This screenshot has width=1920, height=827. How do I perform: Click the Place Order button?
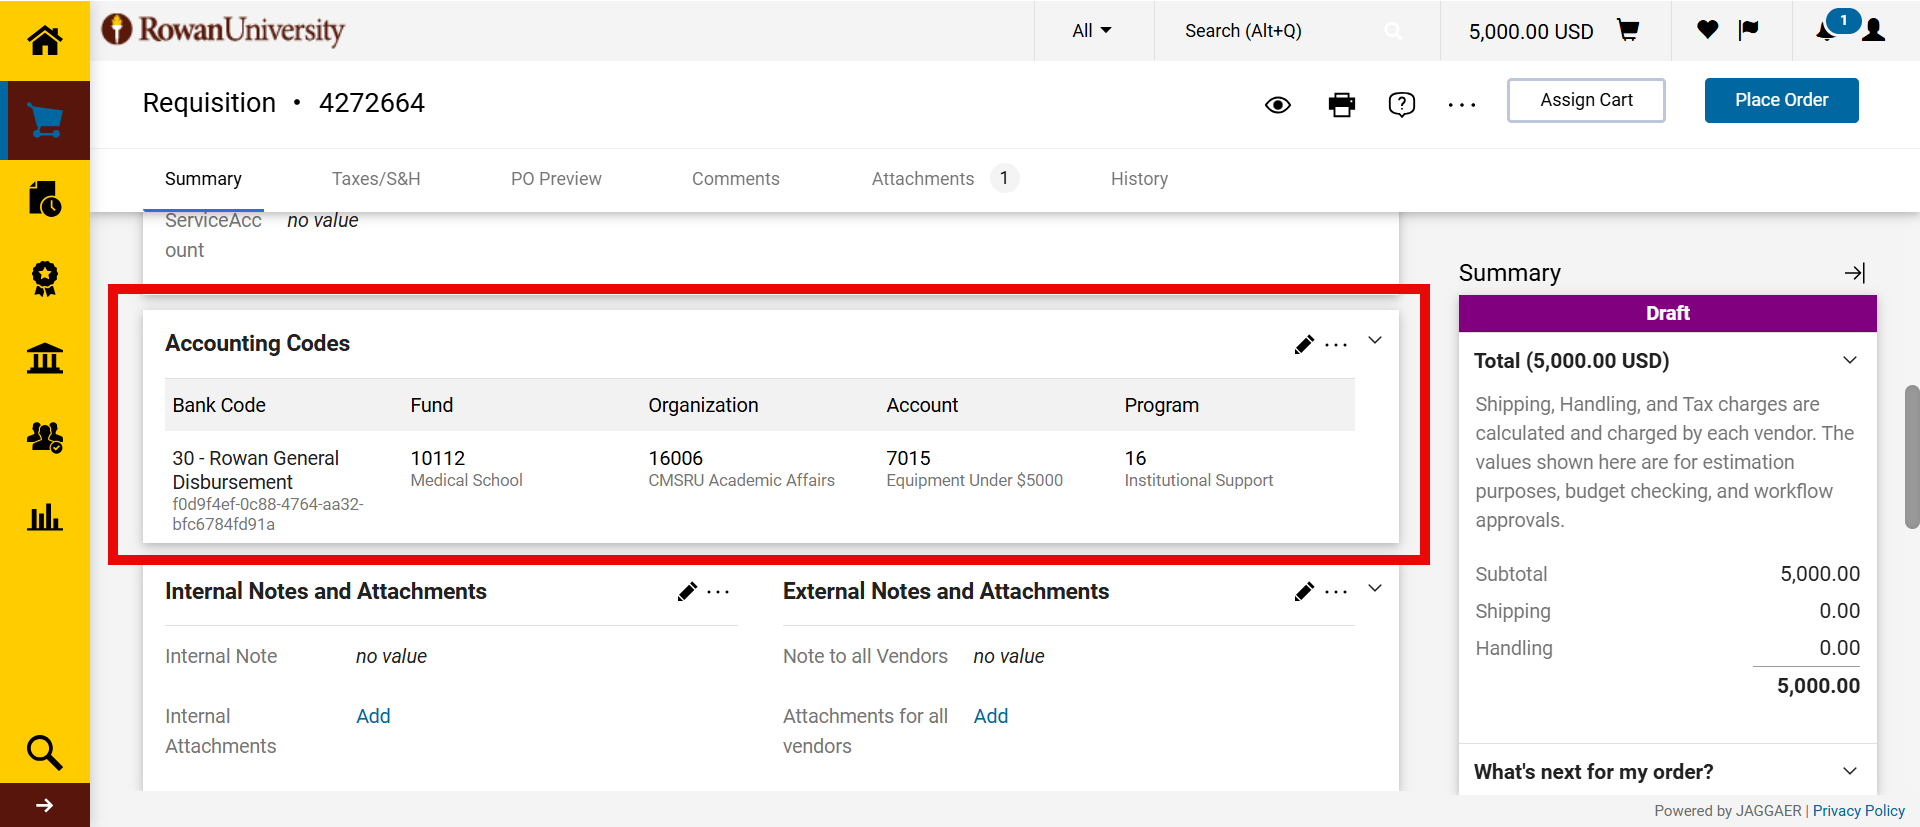pyautogui.click(x=1781, y=100)
